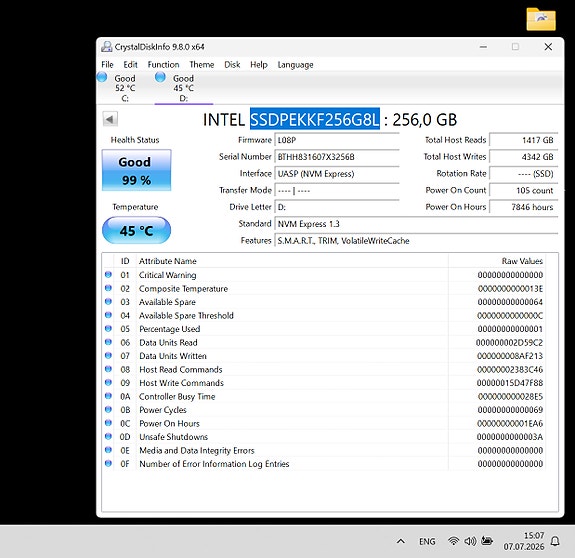Click the Interface field UASP (NVM Express)

click(337, 174)
